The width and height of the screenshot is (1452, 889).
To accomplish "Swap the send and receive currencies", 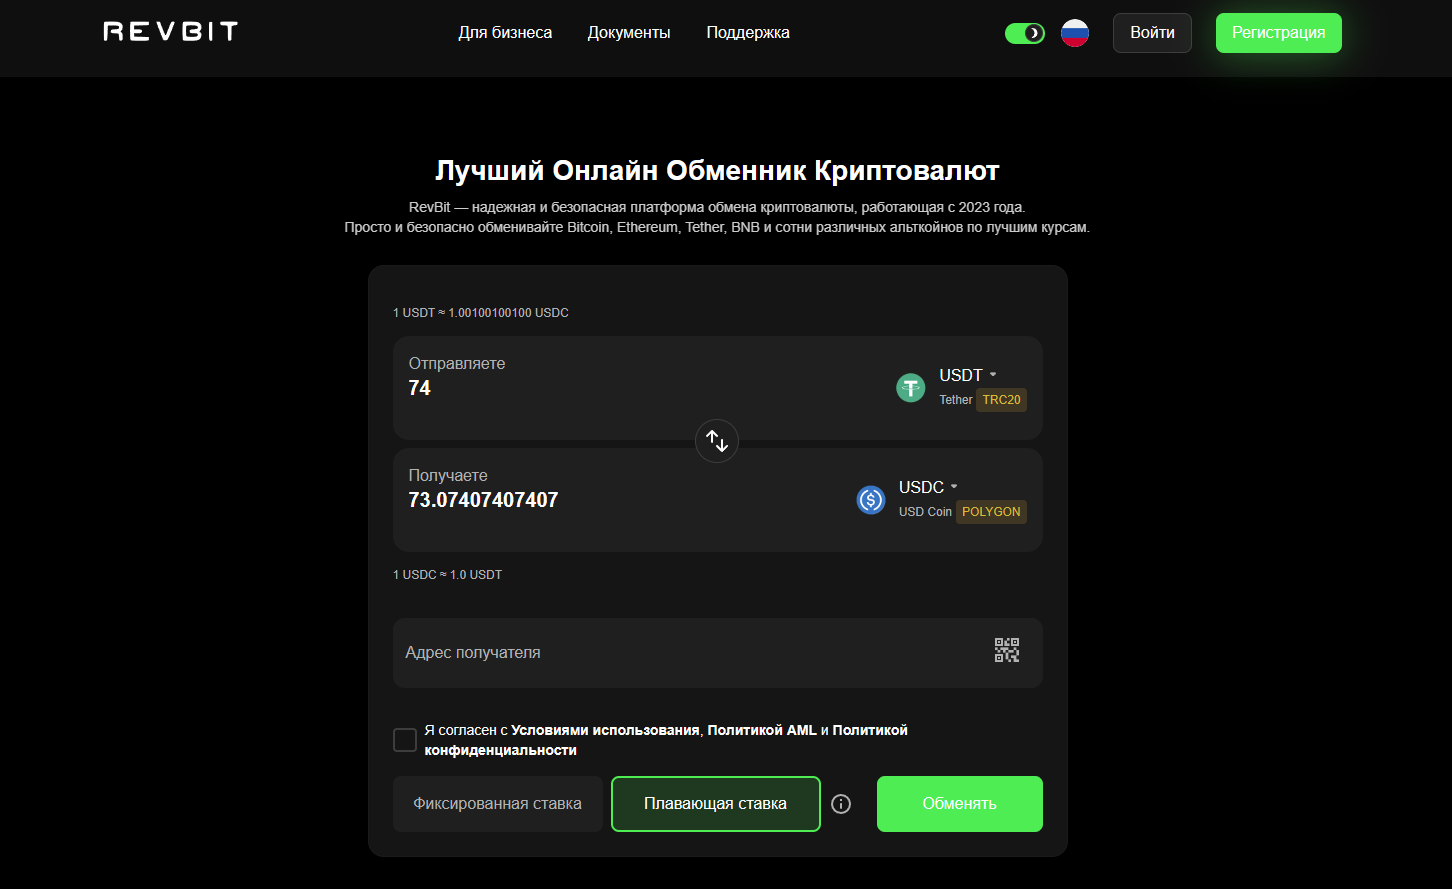I will [717, 441].
